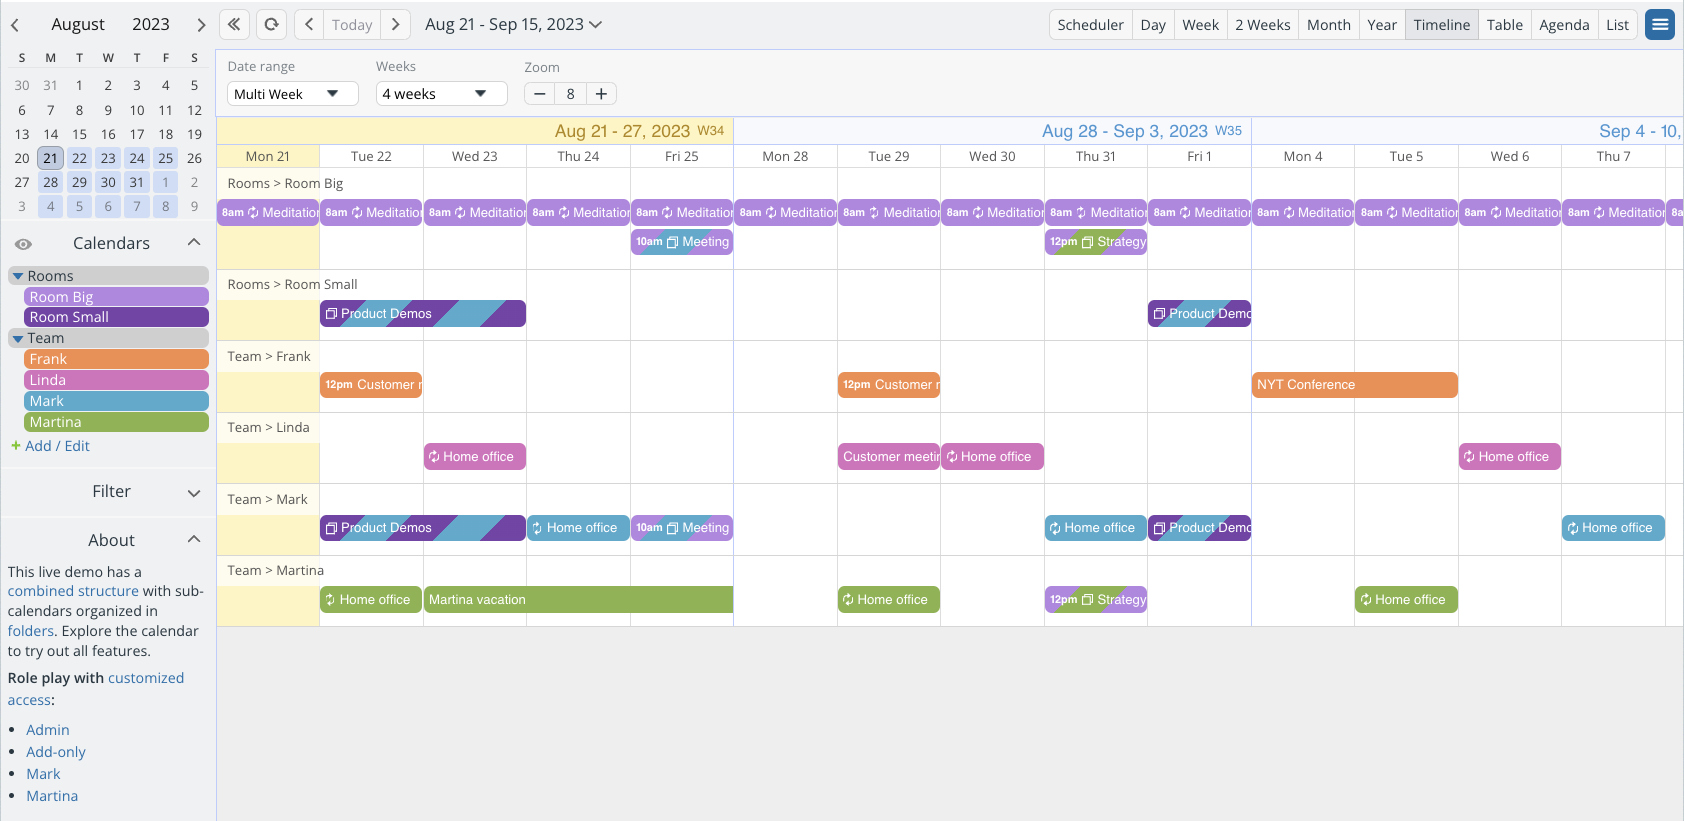Switch to Month view
Screen dimensions: 1684x821
click(x=1329, y=25)
